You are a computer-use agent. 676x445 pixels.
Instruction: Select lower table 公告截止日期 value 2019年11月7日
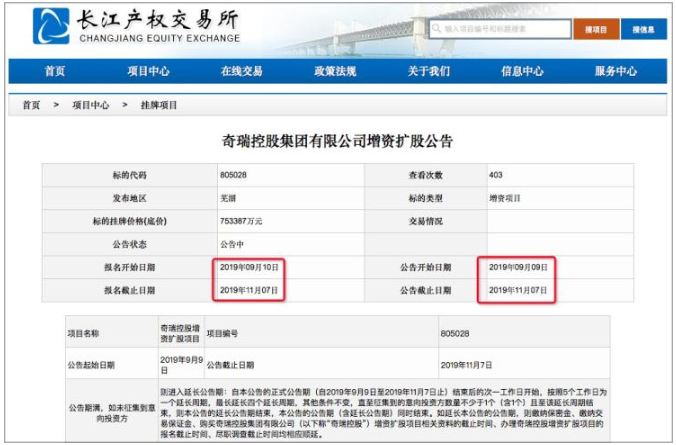point(466,365)
